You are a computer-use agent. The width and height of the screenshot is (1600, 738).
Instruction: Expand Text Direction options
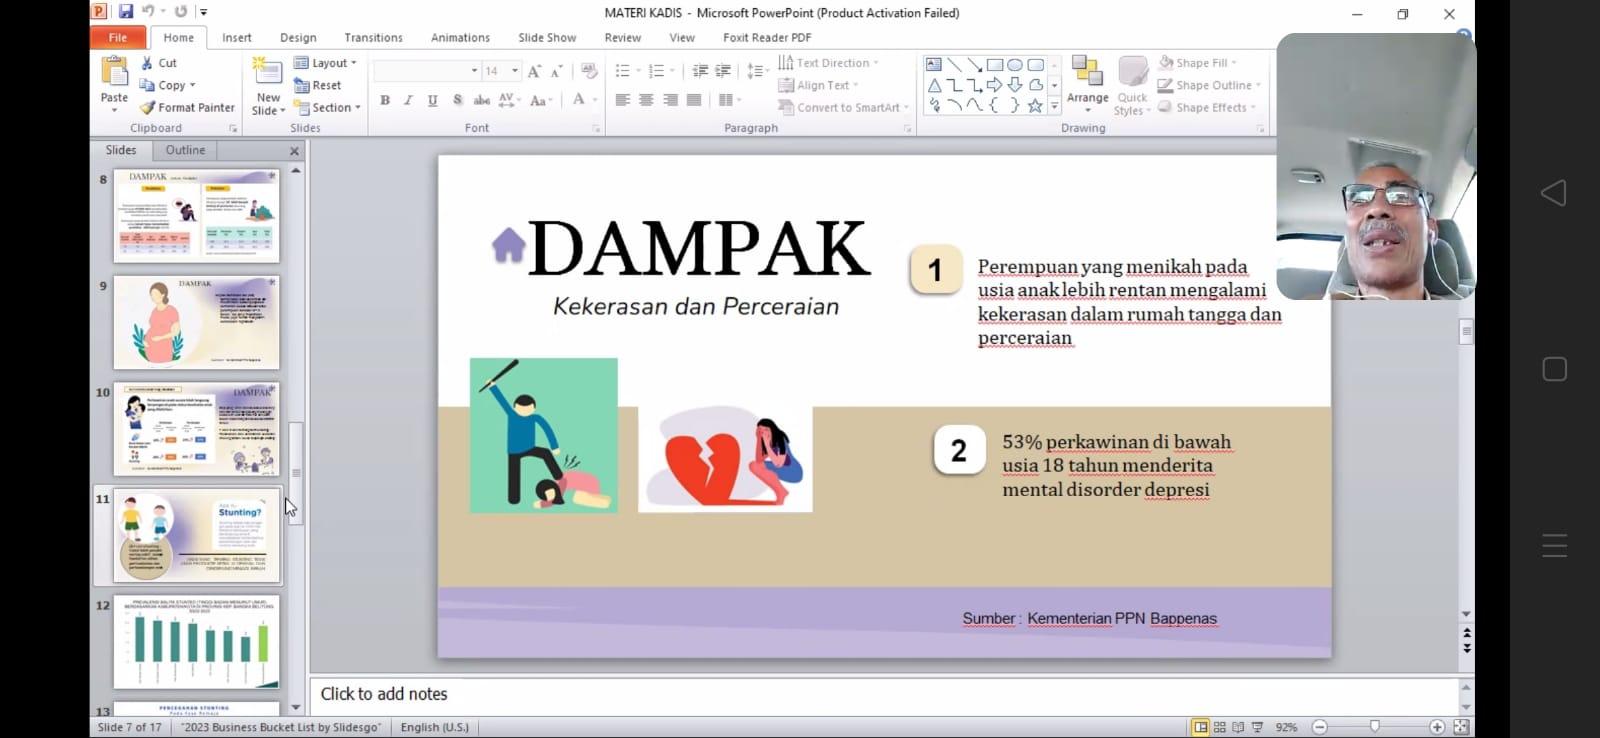(x=829, y=62)
